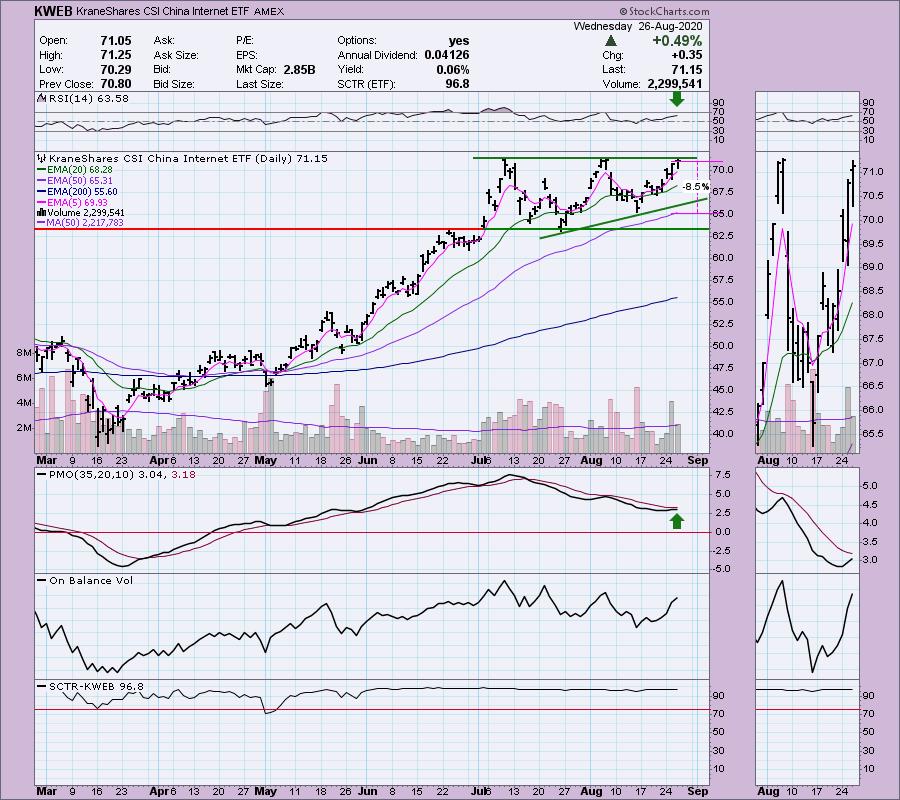The image size is (900, 800).
Task: Select the Open value 71.05
Action: 116,41
